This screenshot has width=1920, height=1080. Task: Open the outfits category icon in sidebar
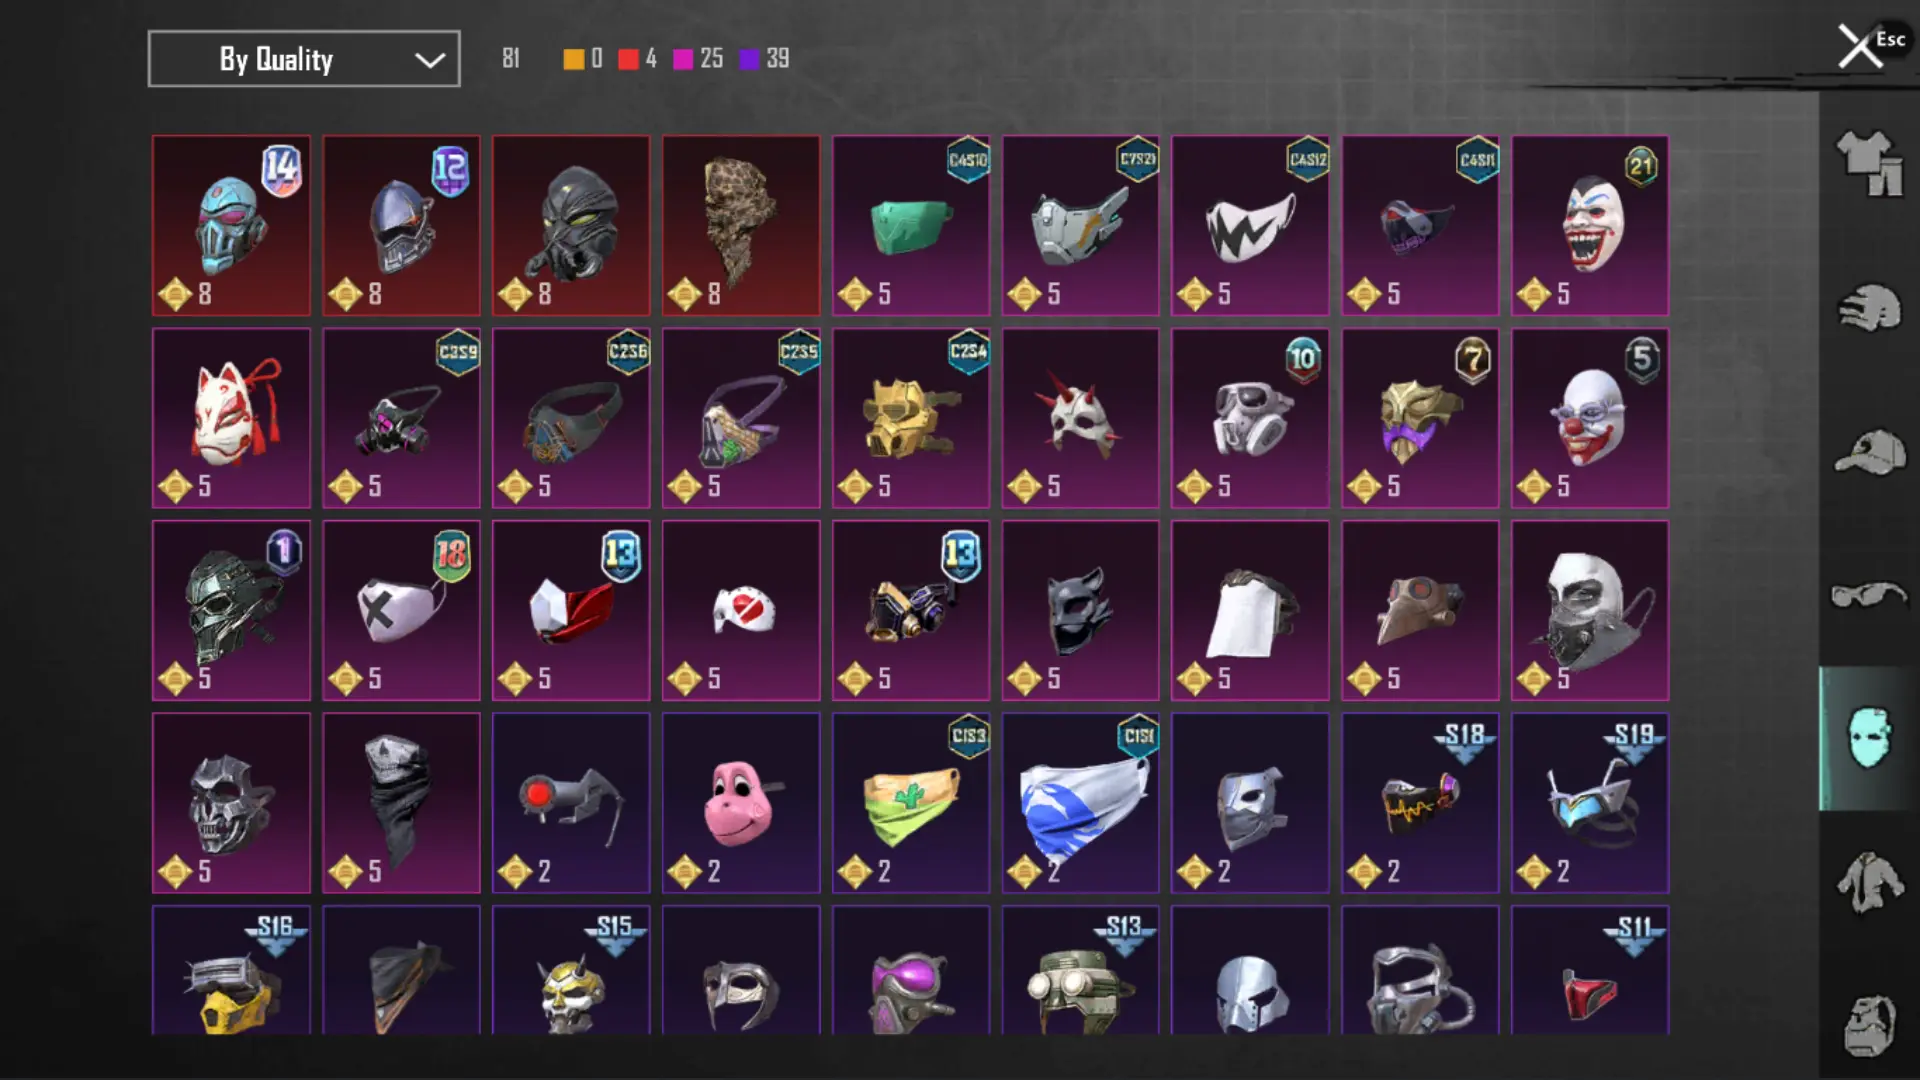(x=1869, y=163)
